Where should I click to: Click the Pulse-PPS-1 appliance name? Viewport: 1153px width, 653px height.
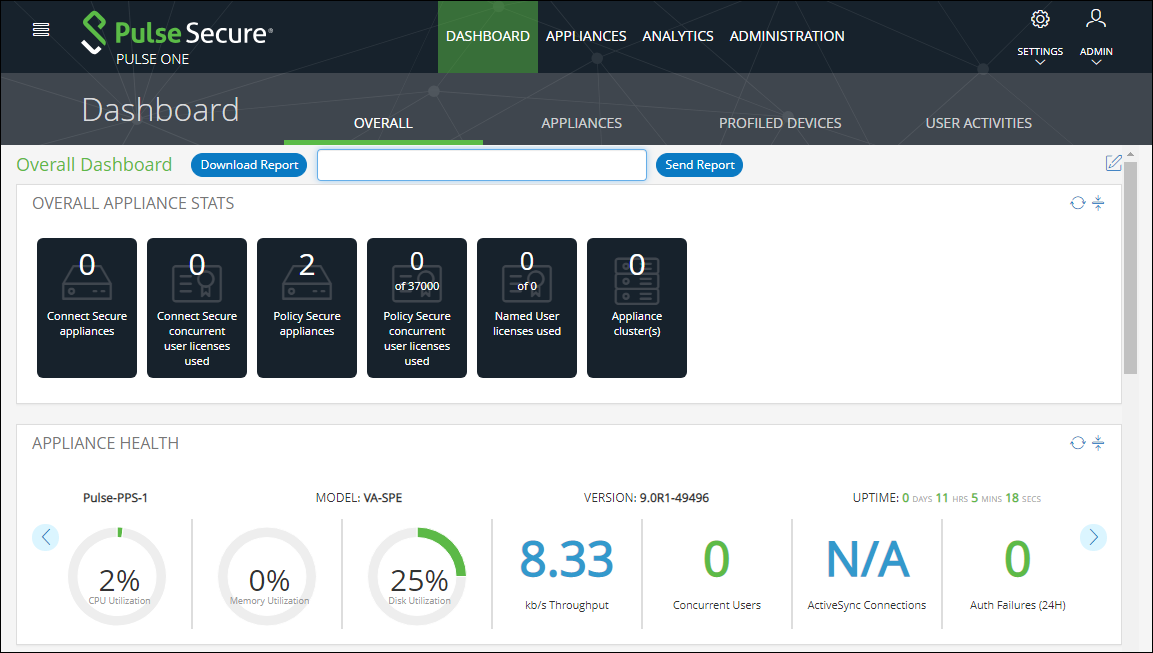pyautogui.click(x=115, y=498)
